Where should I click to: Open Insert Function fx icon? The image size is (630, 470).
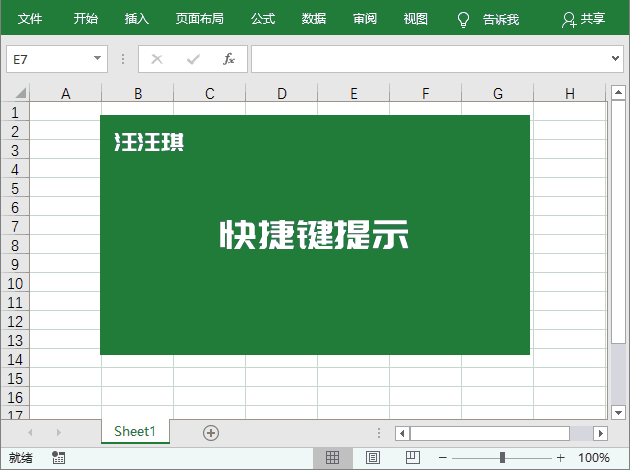229,59
